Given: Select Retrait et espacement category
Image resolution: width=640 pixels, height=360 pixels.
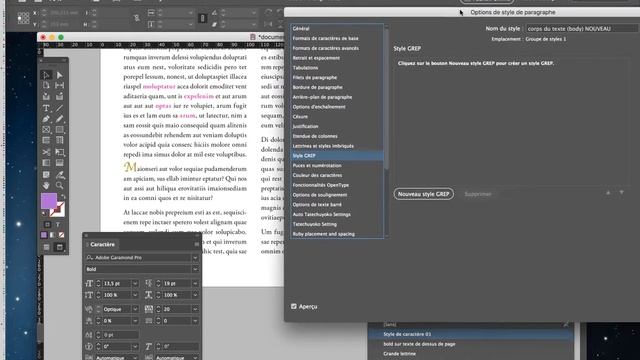Looking at the screenshot, I should coord(337,58).
